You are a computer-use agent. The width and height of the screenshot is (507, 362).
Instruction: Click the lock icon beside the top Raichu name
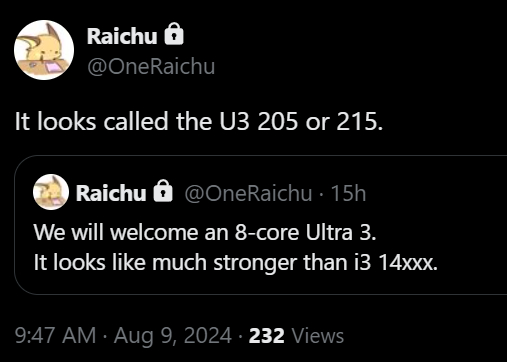[174, 34]
